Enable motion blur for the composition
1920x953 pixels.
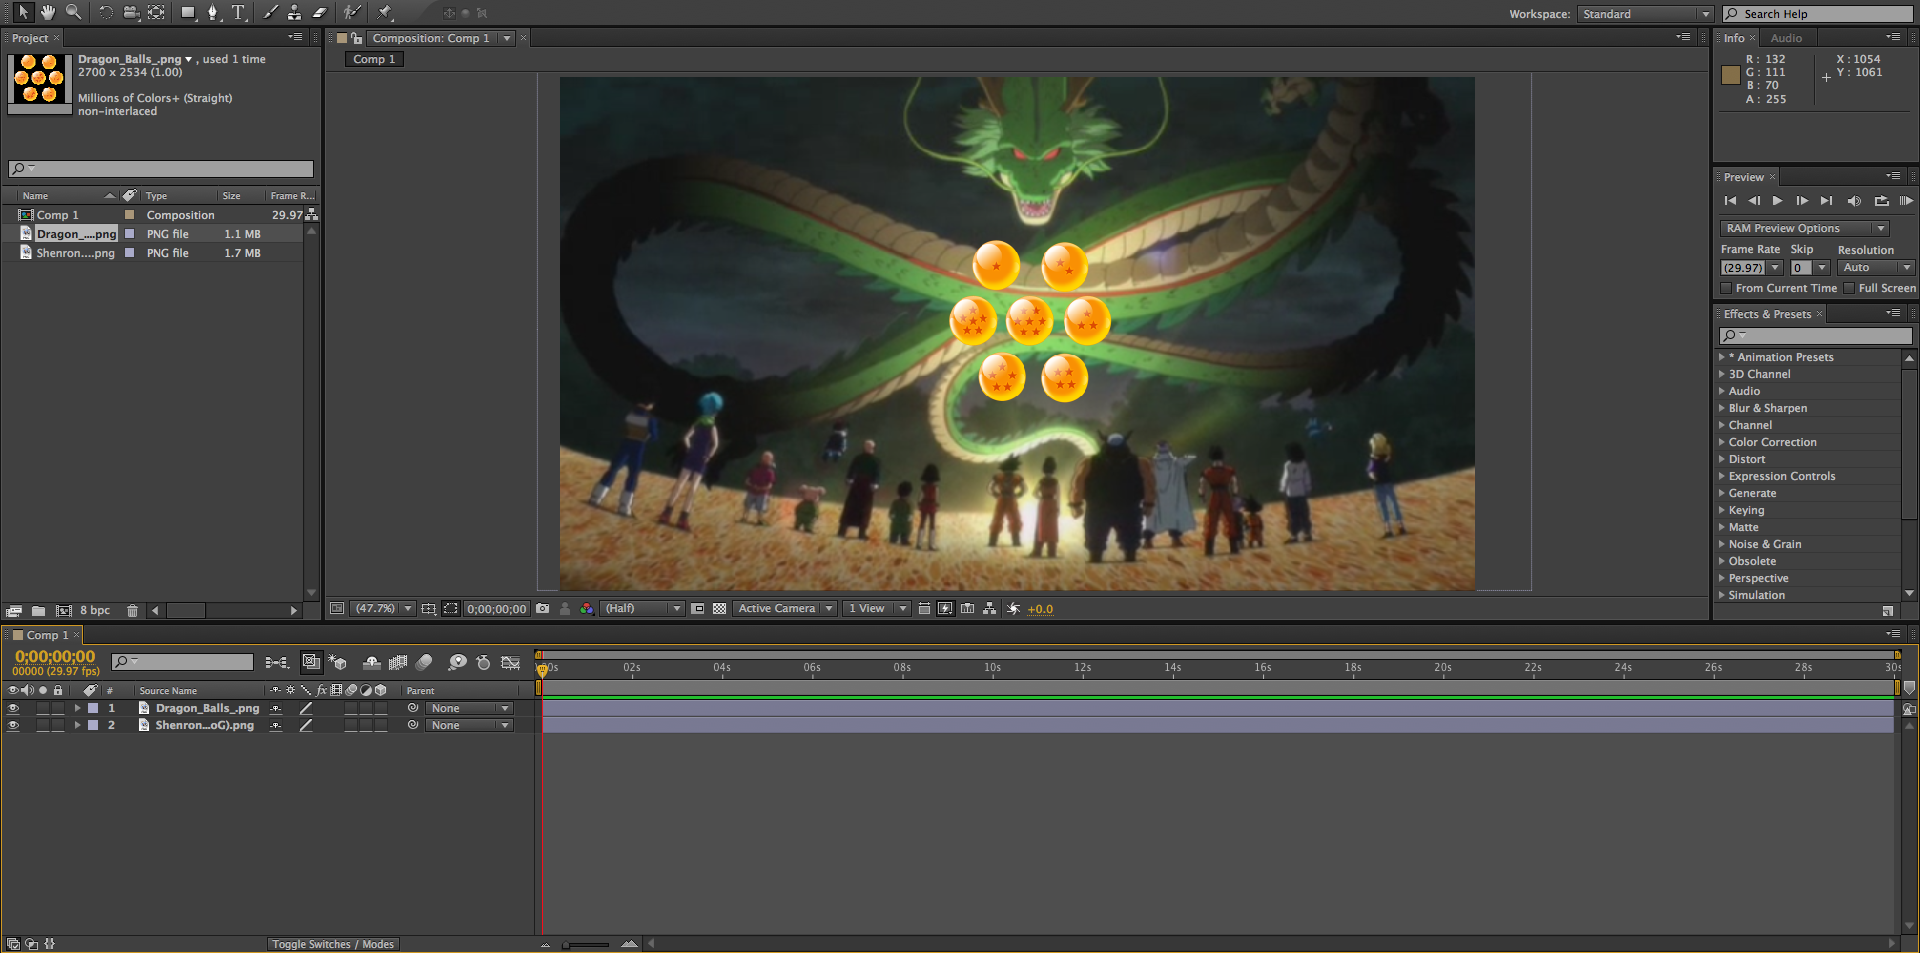point(424,662)
